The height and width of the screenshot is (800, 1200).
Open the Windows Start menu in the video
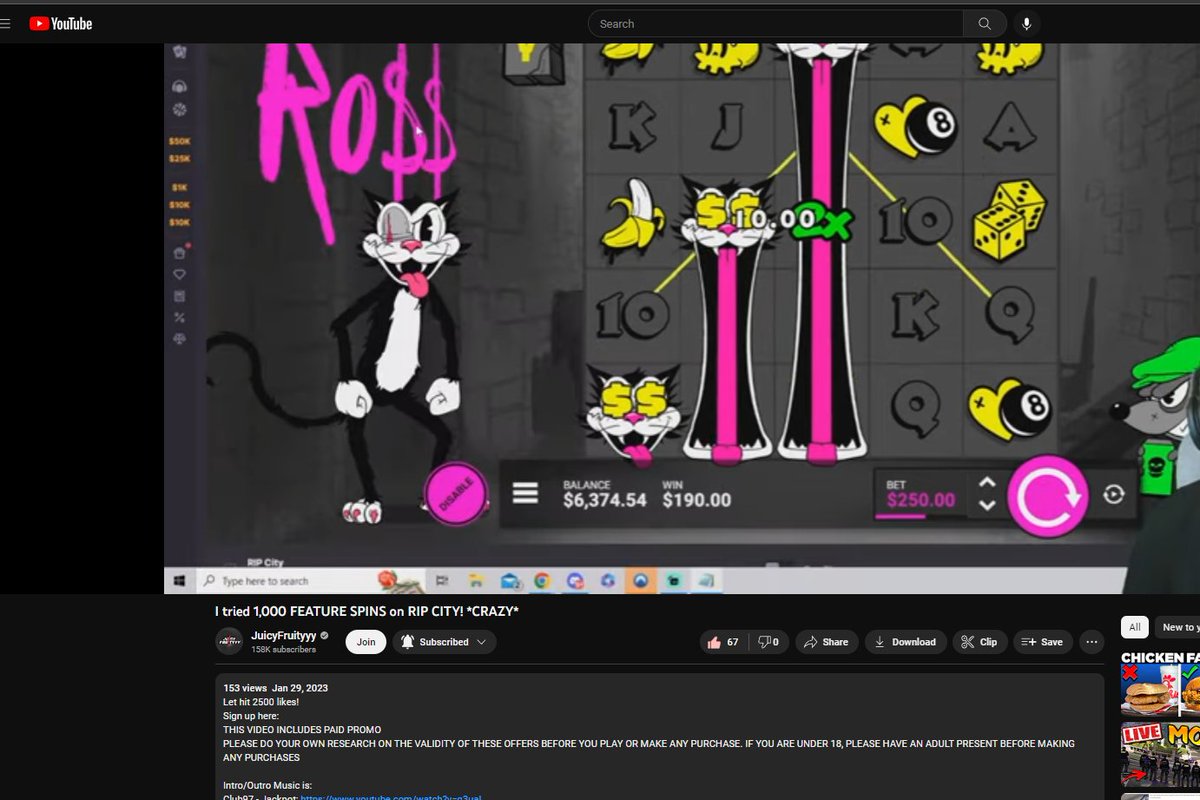pos(180,581)
